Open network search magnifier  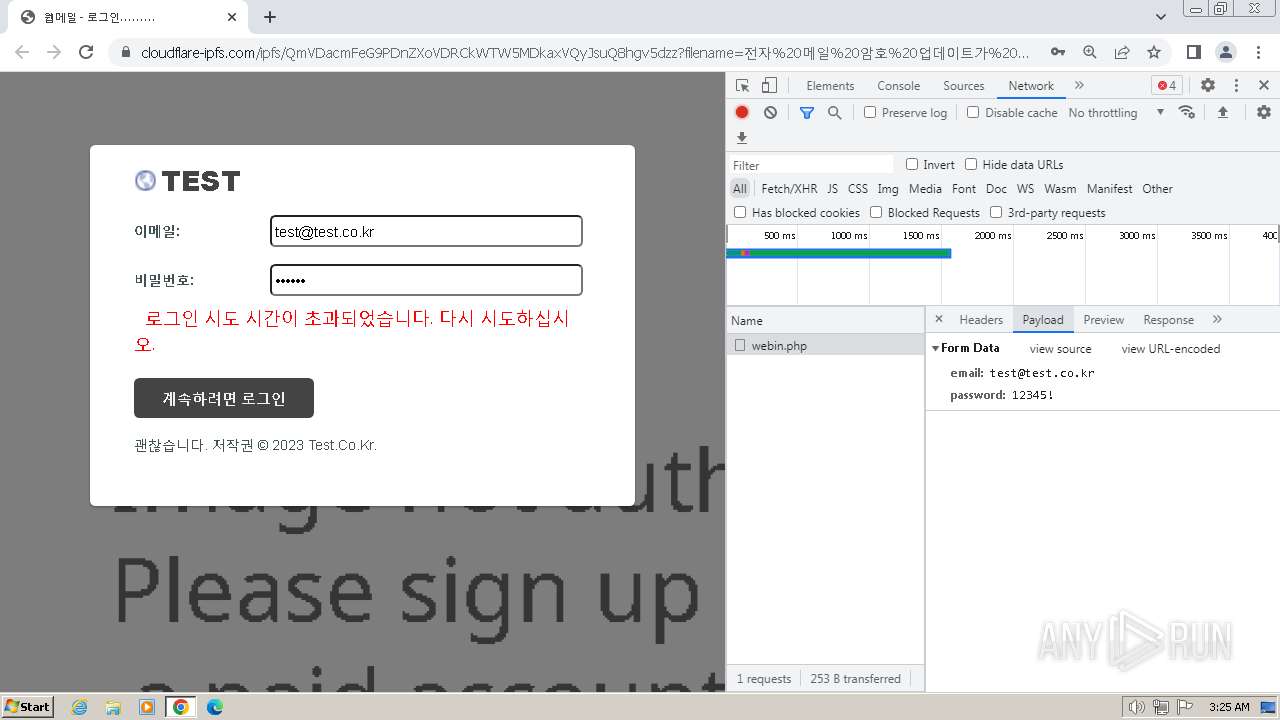[835, 113]
